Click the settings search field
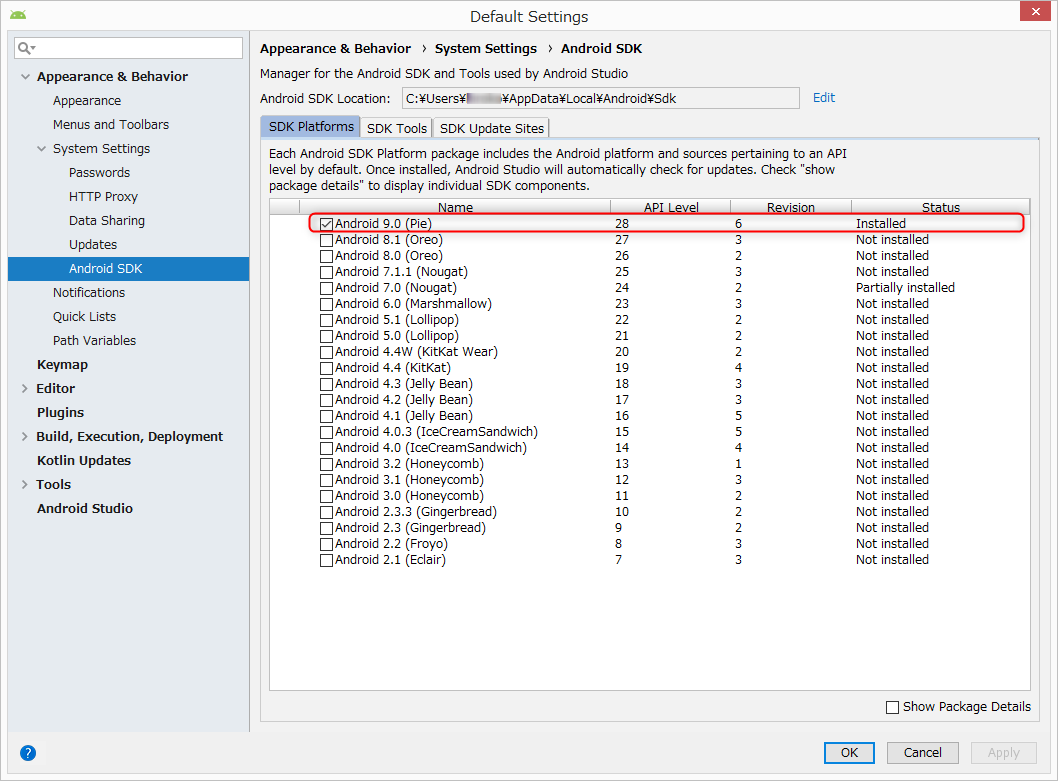The width and height of the screenshot is (1058, 781). 128,48
